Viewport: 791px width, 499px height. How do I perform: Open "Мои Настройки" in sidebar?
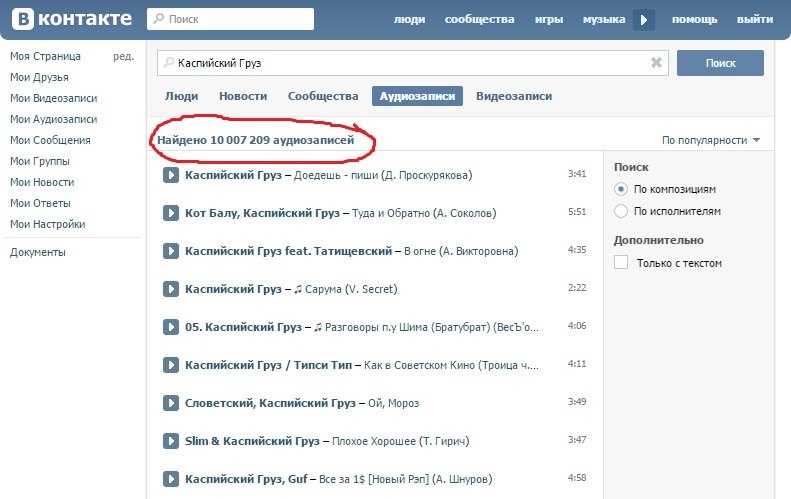coord(48,224)
